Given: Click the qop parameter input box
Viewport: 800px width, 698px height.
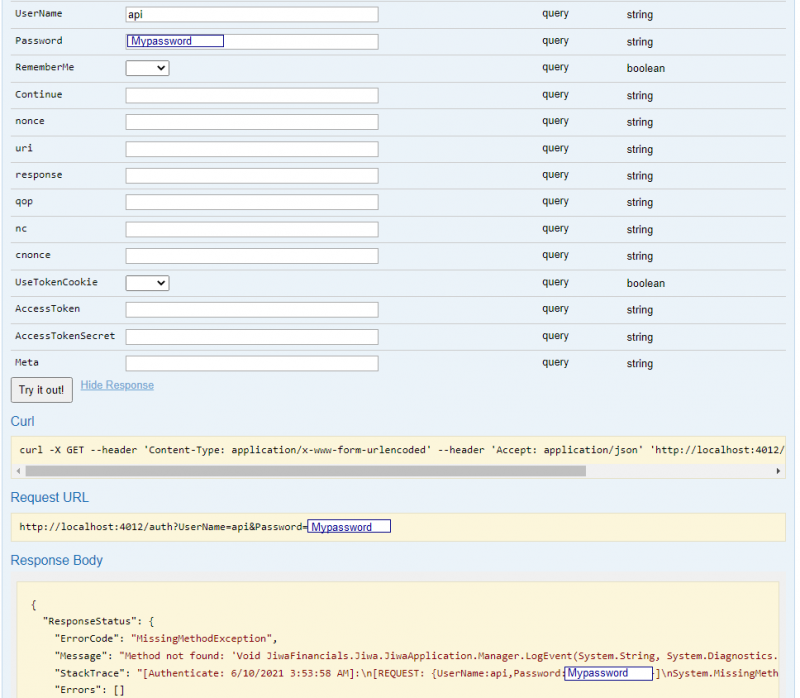Looking at the screenshot, I should pos(250,202).
